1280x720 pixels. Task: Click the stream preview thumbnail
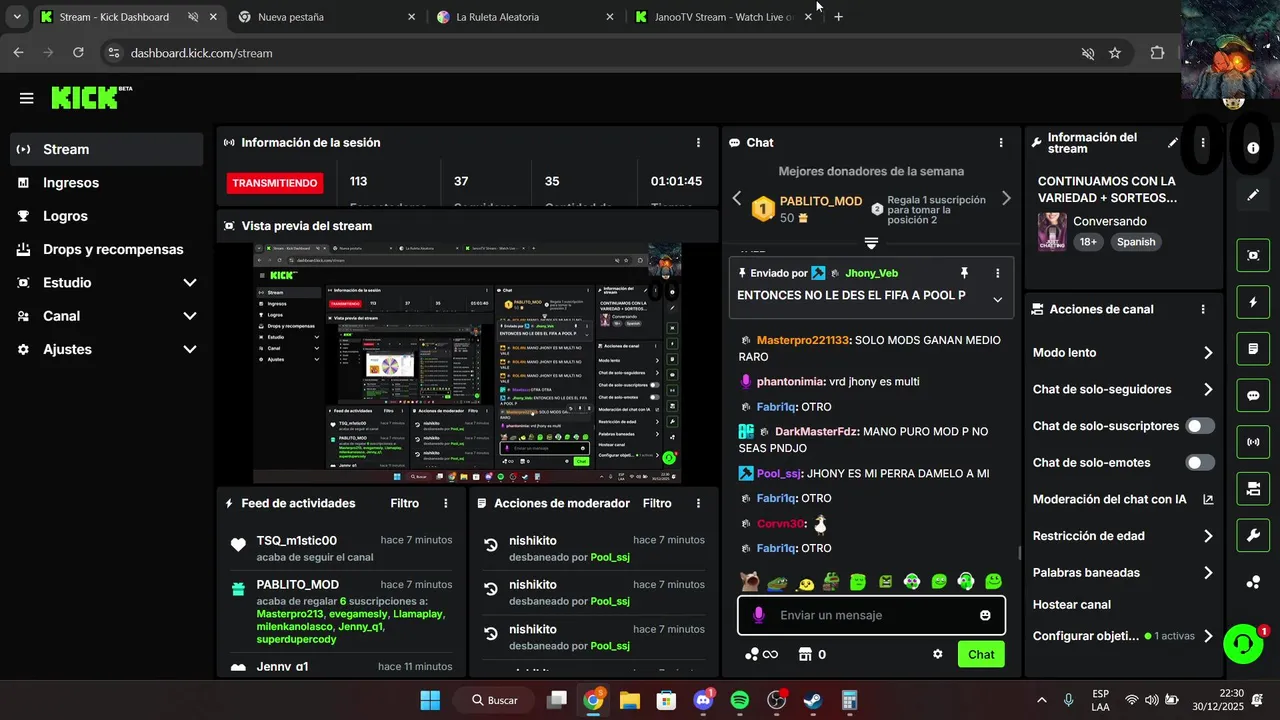click(467, 363)
